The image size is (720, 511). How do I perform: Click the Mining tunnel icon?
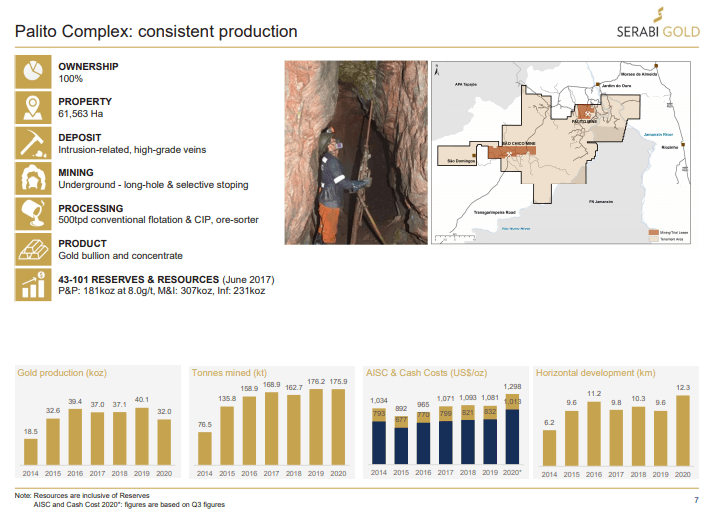click(x=33, y=179)
